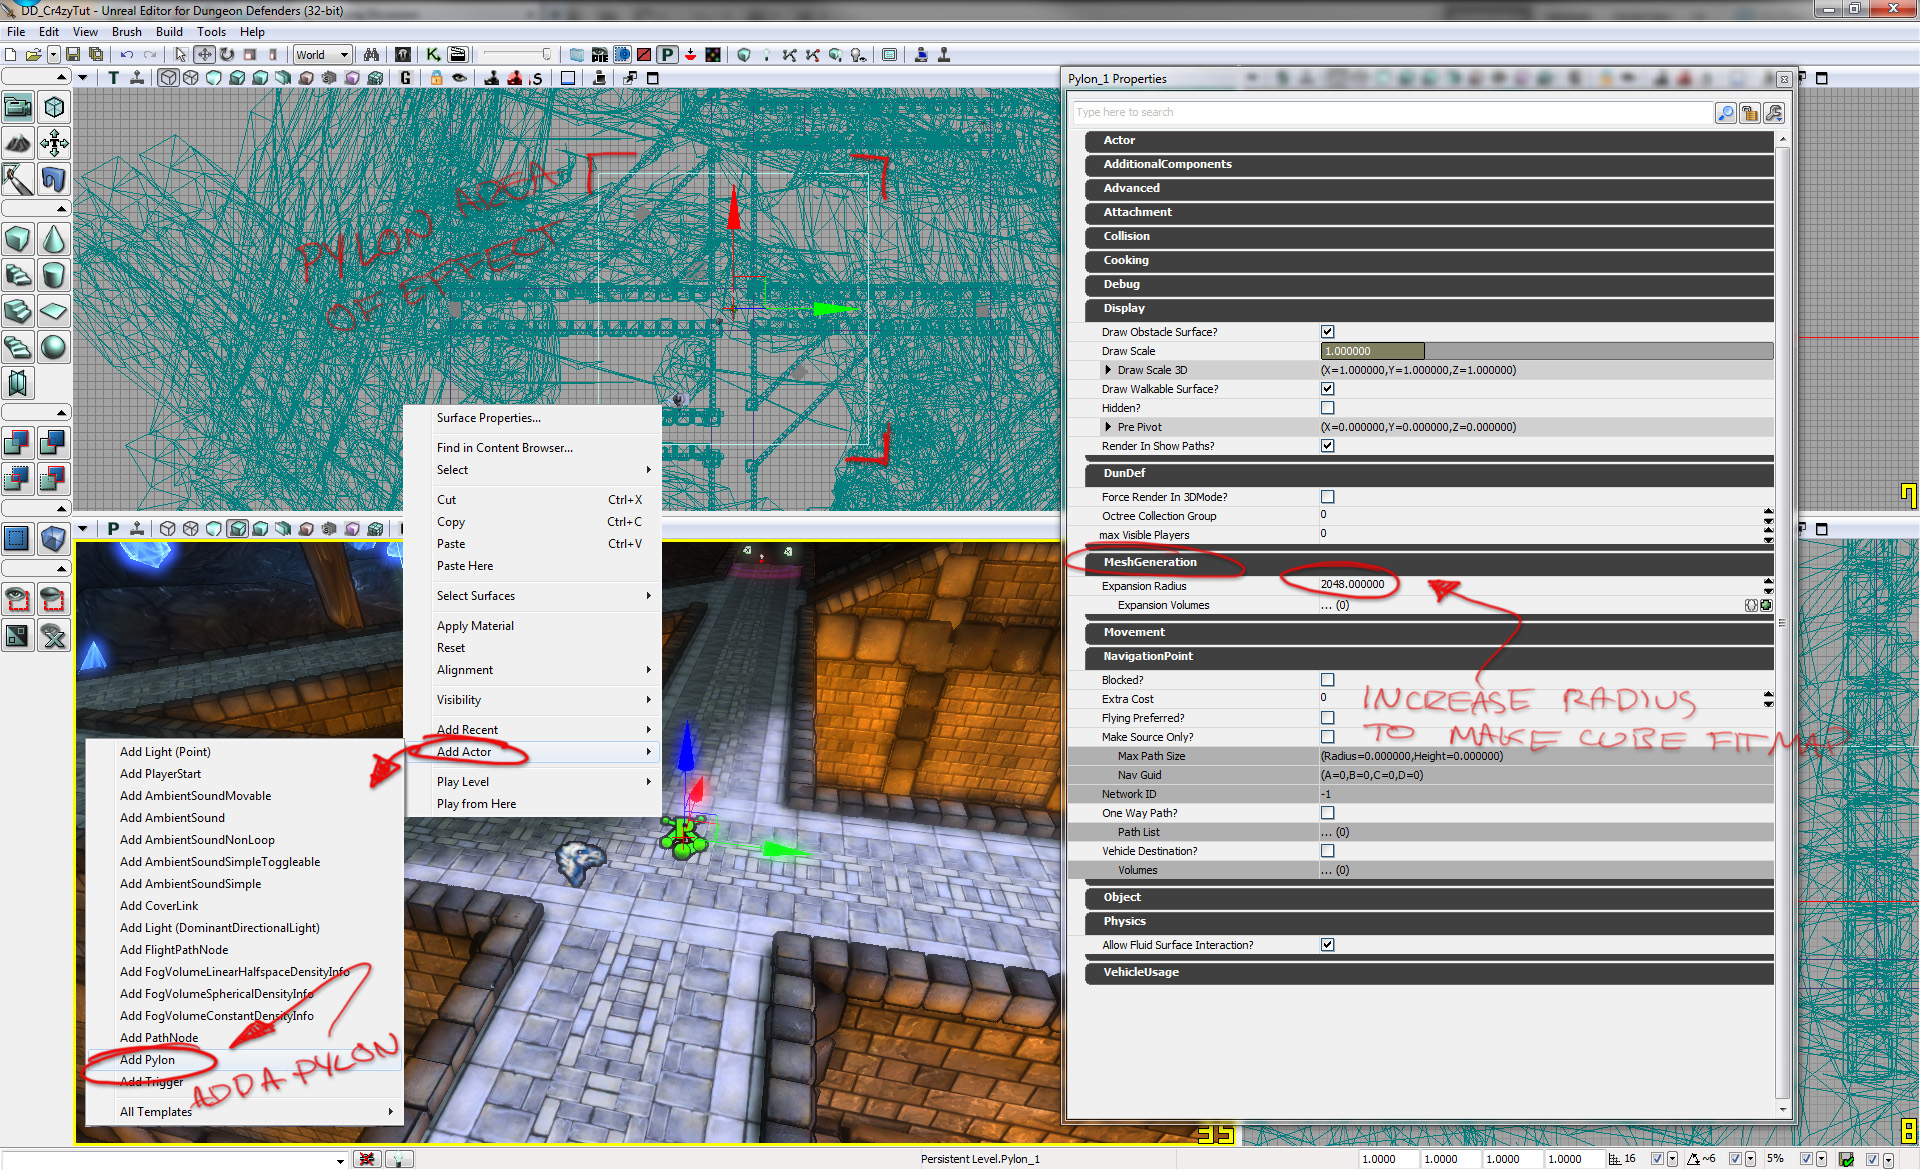Select the cylinder brush builder
Image resolution: width=1920 pixels, height=1170 pixels.
(x=54, y=275)
